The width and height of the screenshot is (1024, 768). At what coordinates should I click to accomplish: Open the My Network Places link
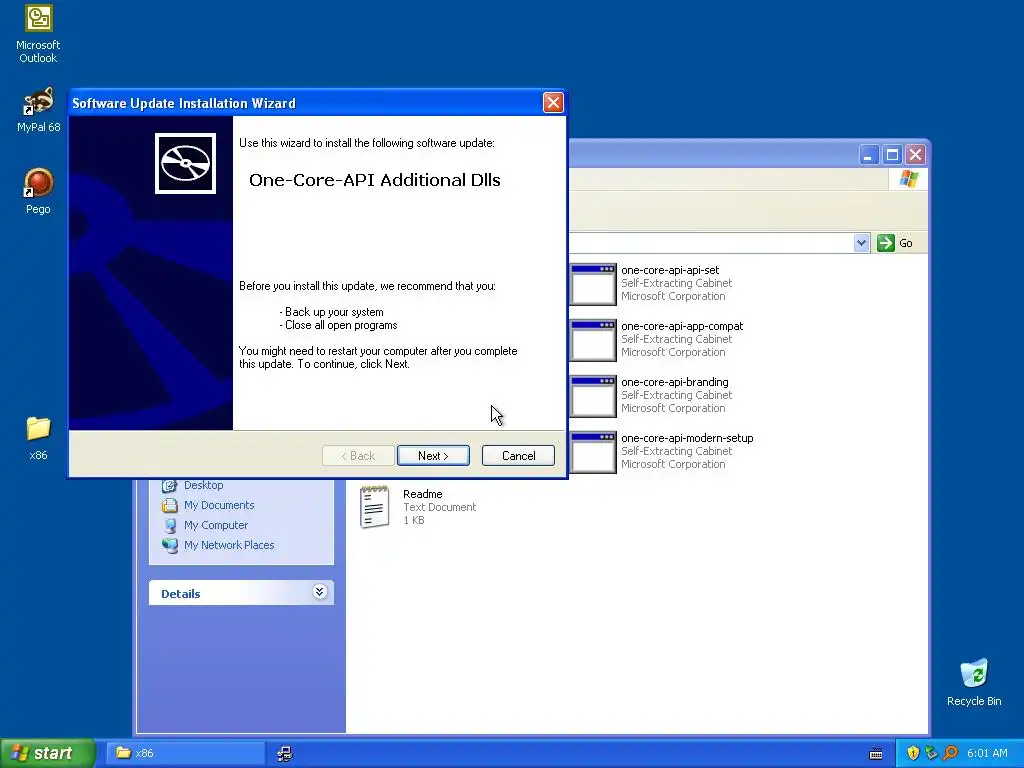pyautogui.click(x=229, y=545)
